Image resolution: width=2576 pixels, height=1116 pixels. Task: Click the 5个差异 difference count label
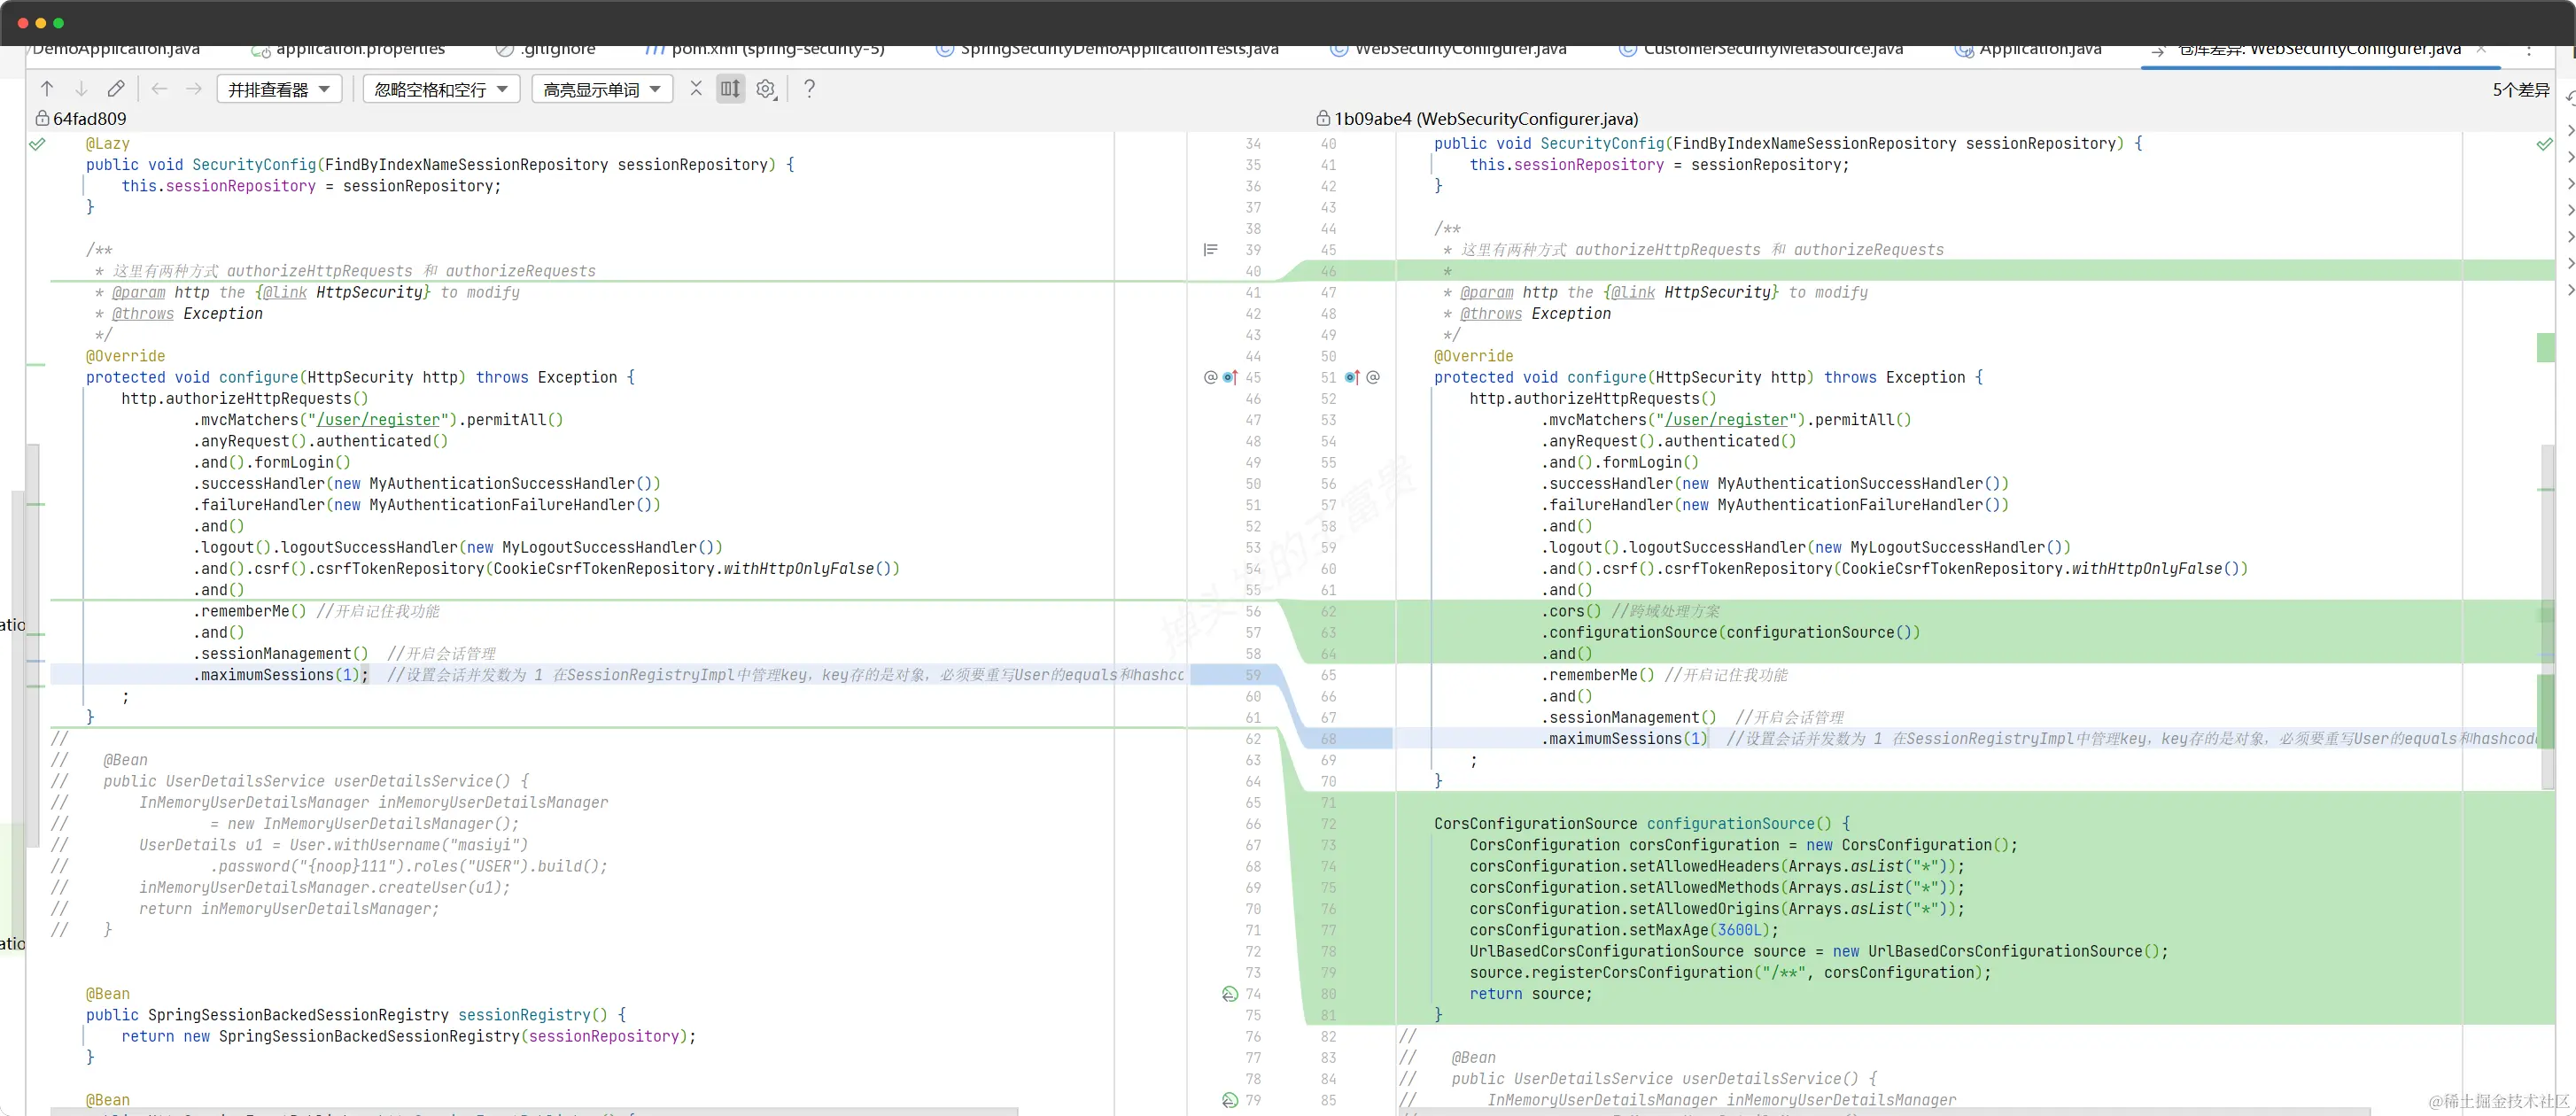[x=2521, y=90]
